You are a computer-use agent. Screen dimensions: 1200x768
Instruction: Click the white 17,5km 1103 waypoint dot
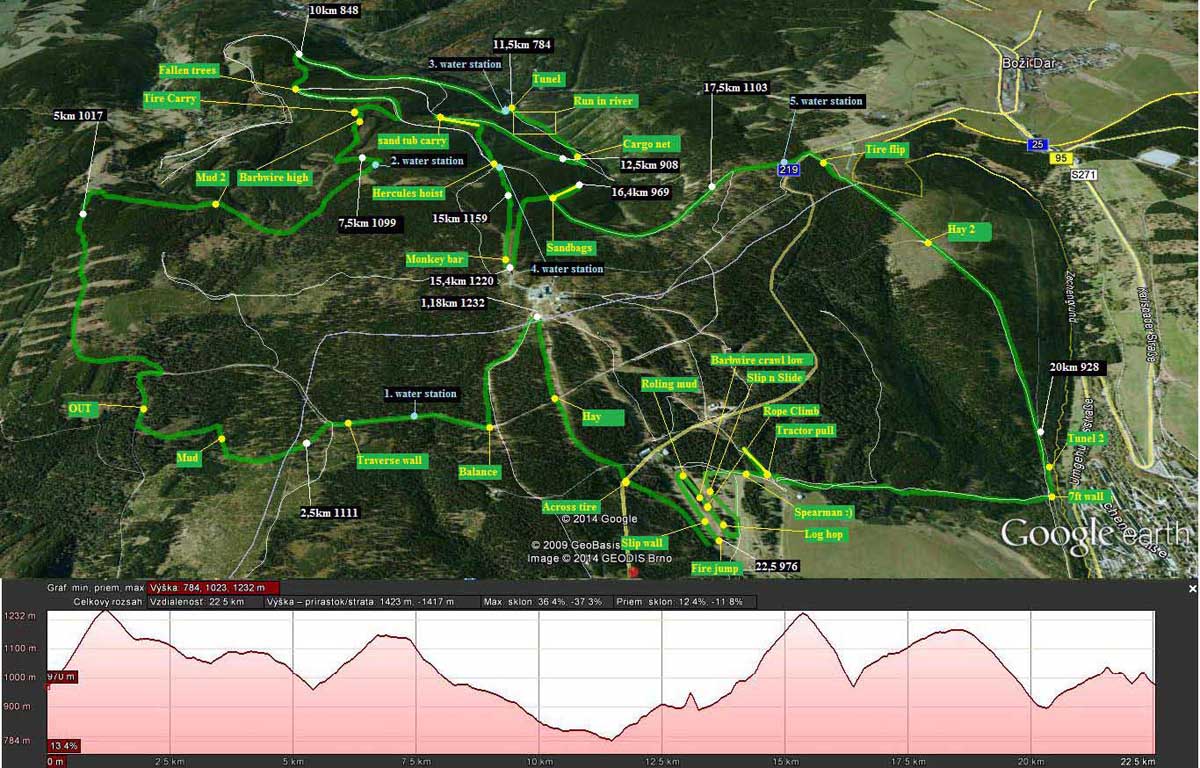(711, 186)
